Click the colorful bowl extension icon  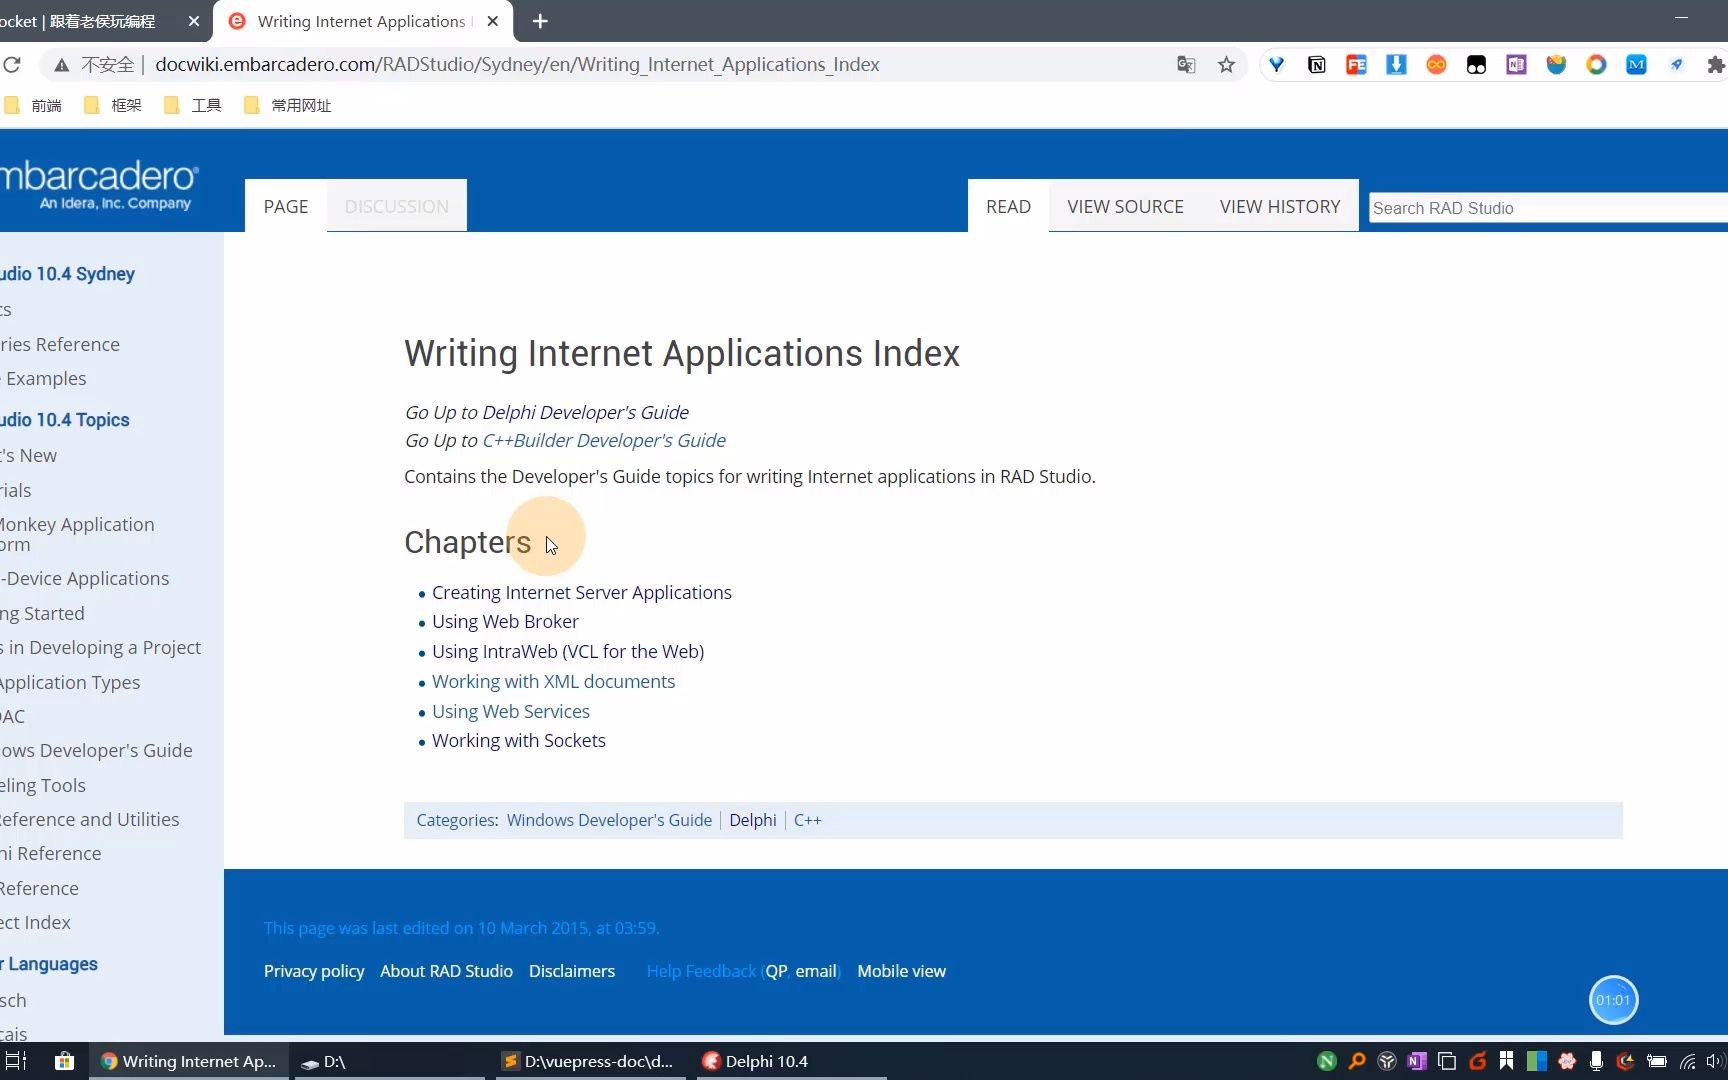(1556, 65)
